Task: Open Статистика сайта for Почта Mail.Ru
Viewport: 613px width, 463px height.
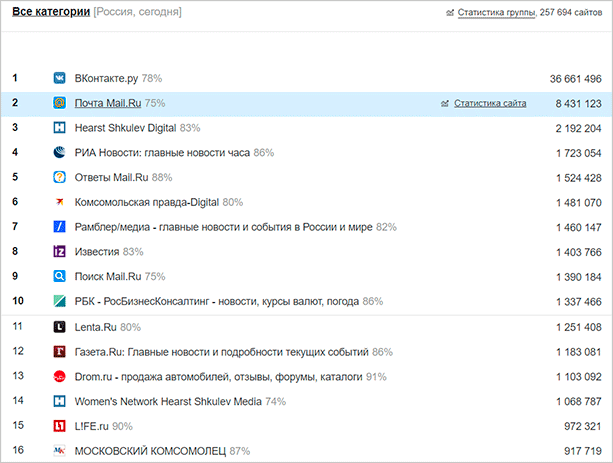Action: [x=490, y=103]
